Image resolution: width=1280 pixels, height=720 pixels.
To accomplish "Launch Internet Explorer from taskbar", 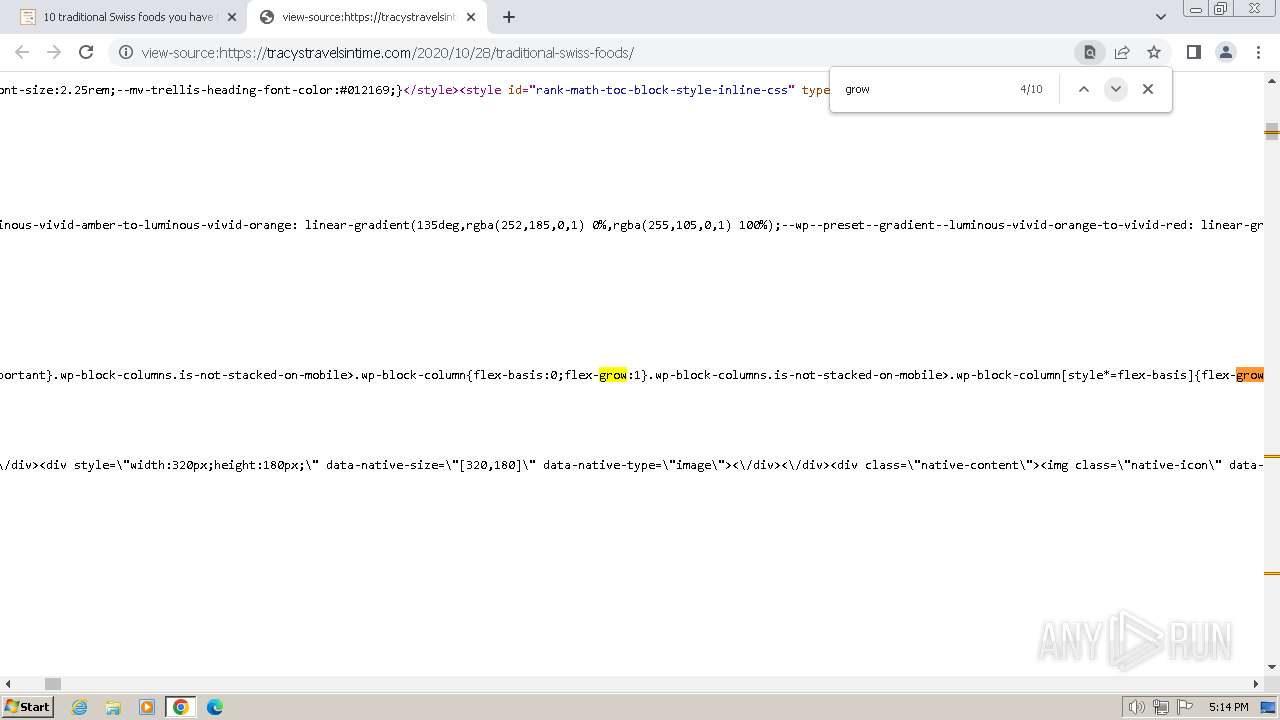I will click(x=79, y=707).
